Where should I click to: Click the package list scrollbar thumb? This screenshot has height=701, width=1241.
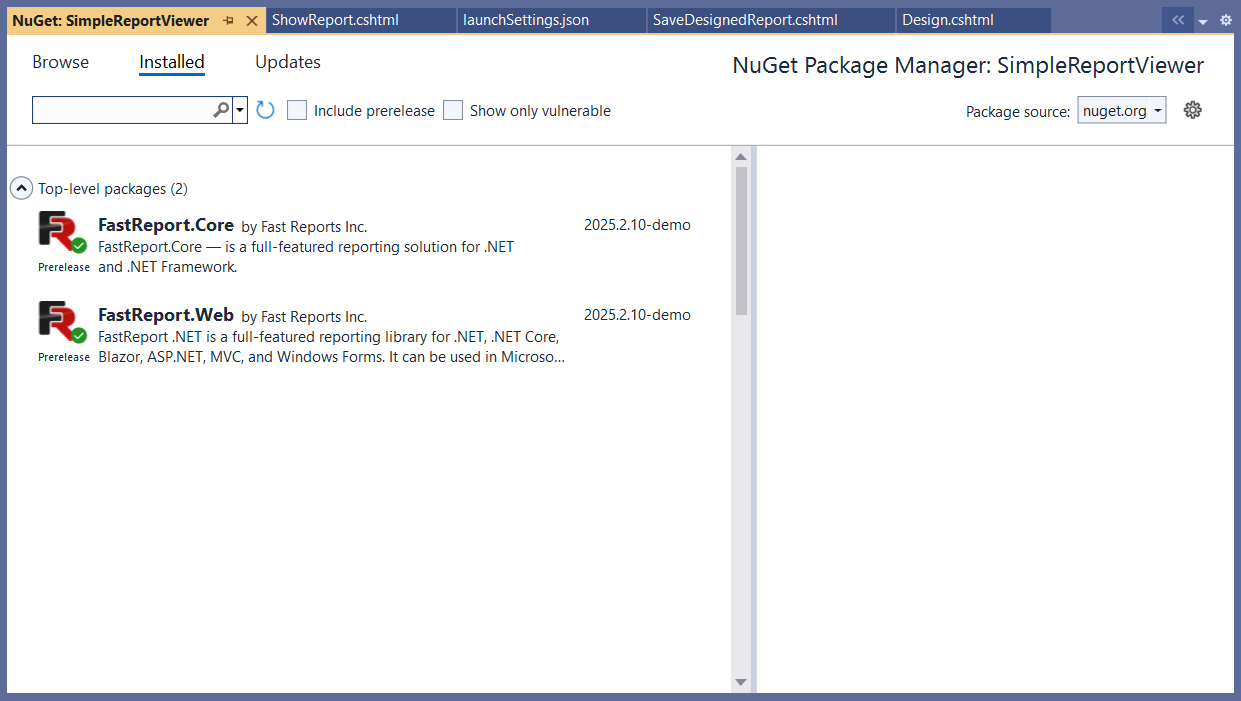741,241
